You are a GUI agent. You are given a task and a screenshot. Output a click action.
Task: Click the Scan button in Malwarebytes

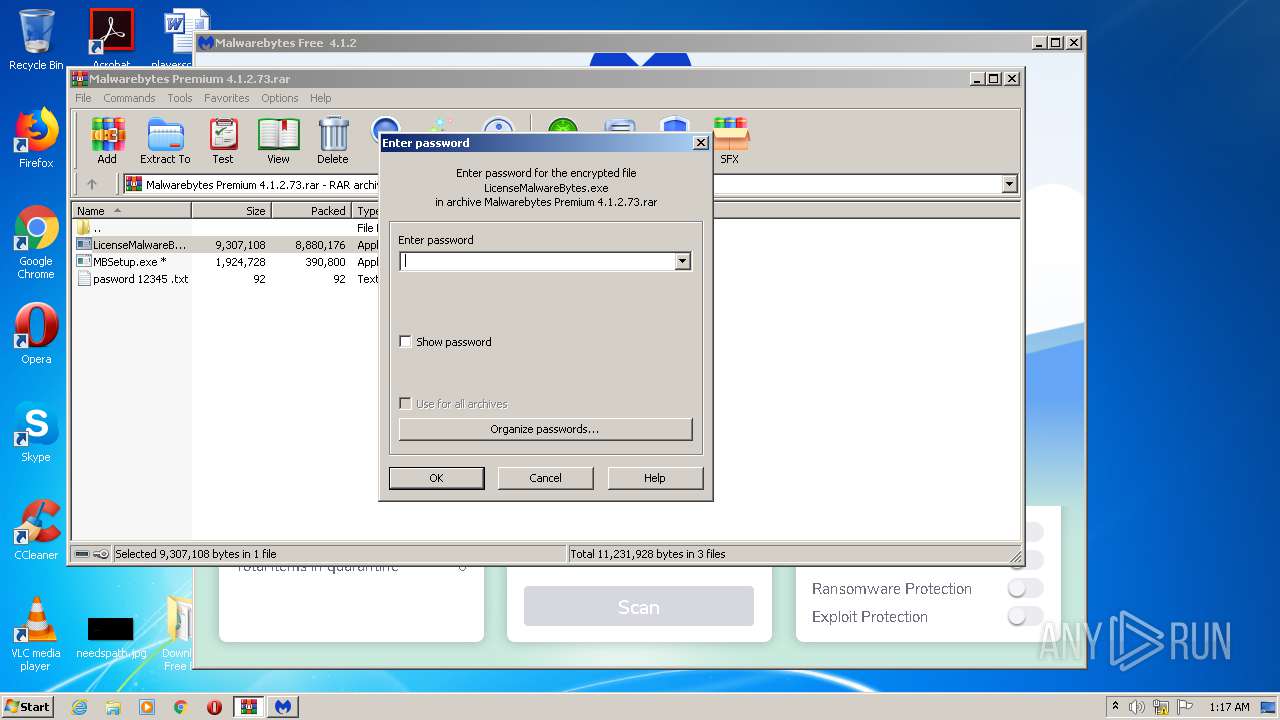(638, 607)
